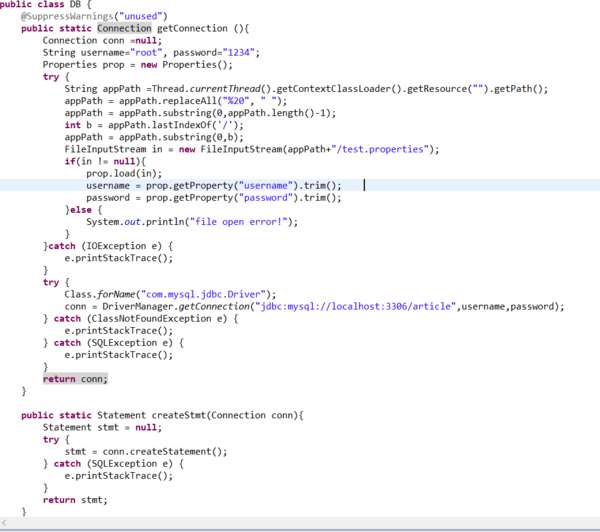
Task: Click the highlighted return conn statement
Action: pos(75,379)
